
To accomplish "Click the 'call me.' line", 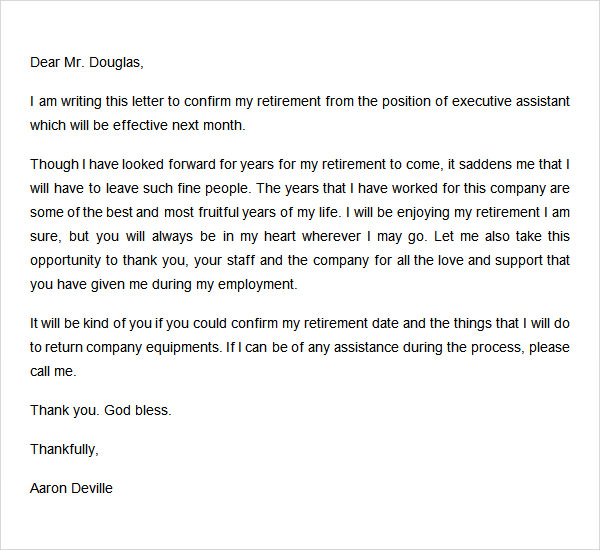I will coord(53,371).
